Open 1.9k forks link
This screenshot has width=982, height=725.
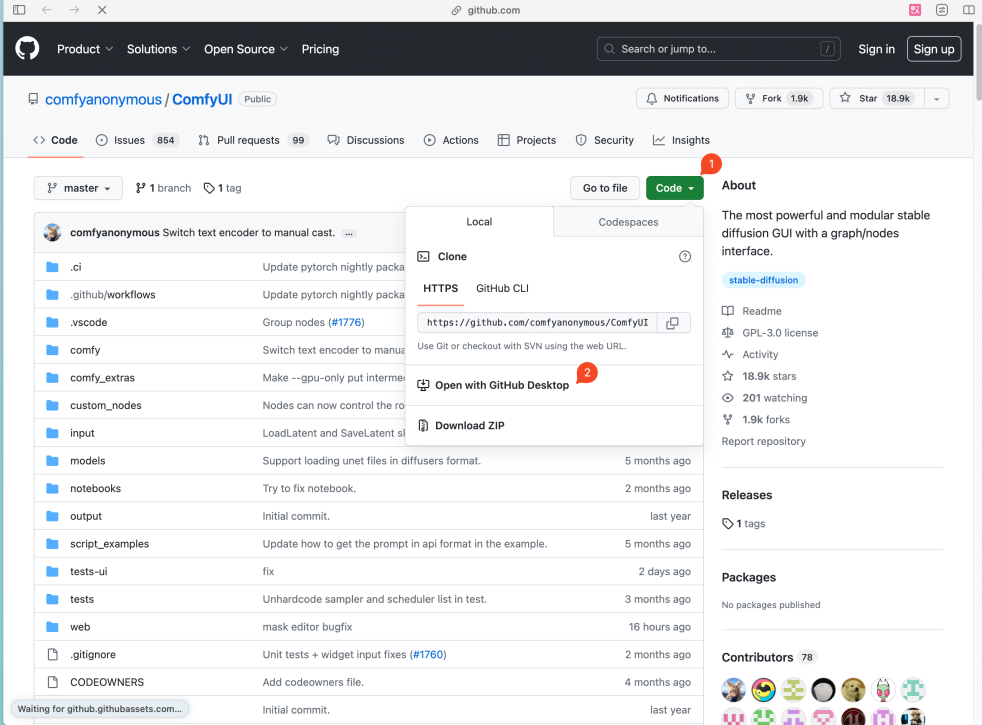coord(756,419)
